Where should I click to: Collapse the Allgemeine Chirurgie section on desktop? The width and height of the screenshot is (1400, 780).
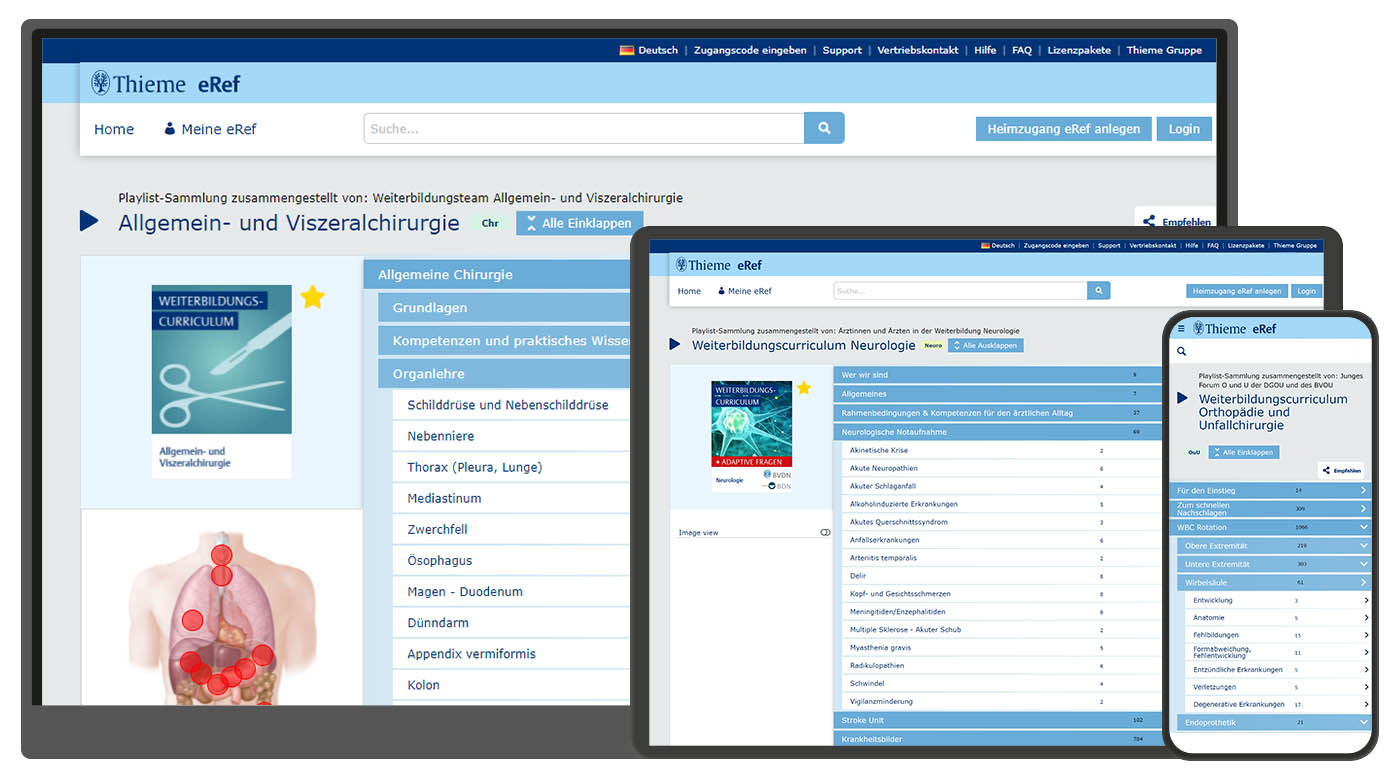tap(497, 275)
